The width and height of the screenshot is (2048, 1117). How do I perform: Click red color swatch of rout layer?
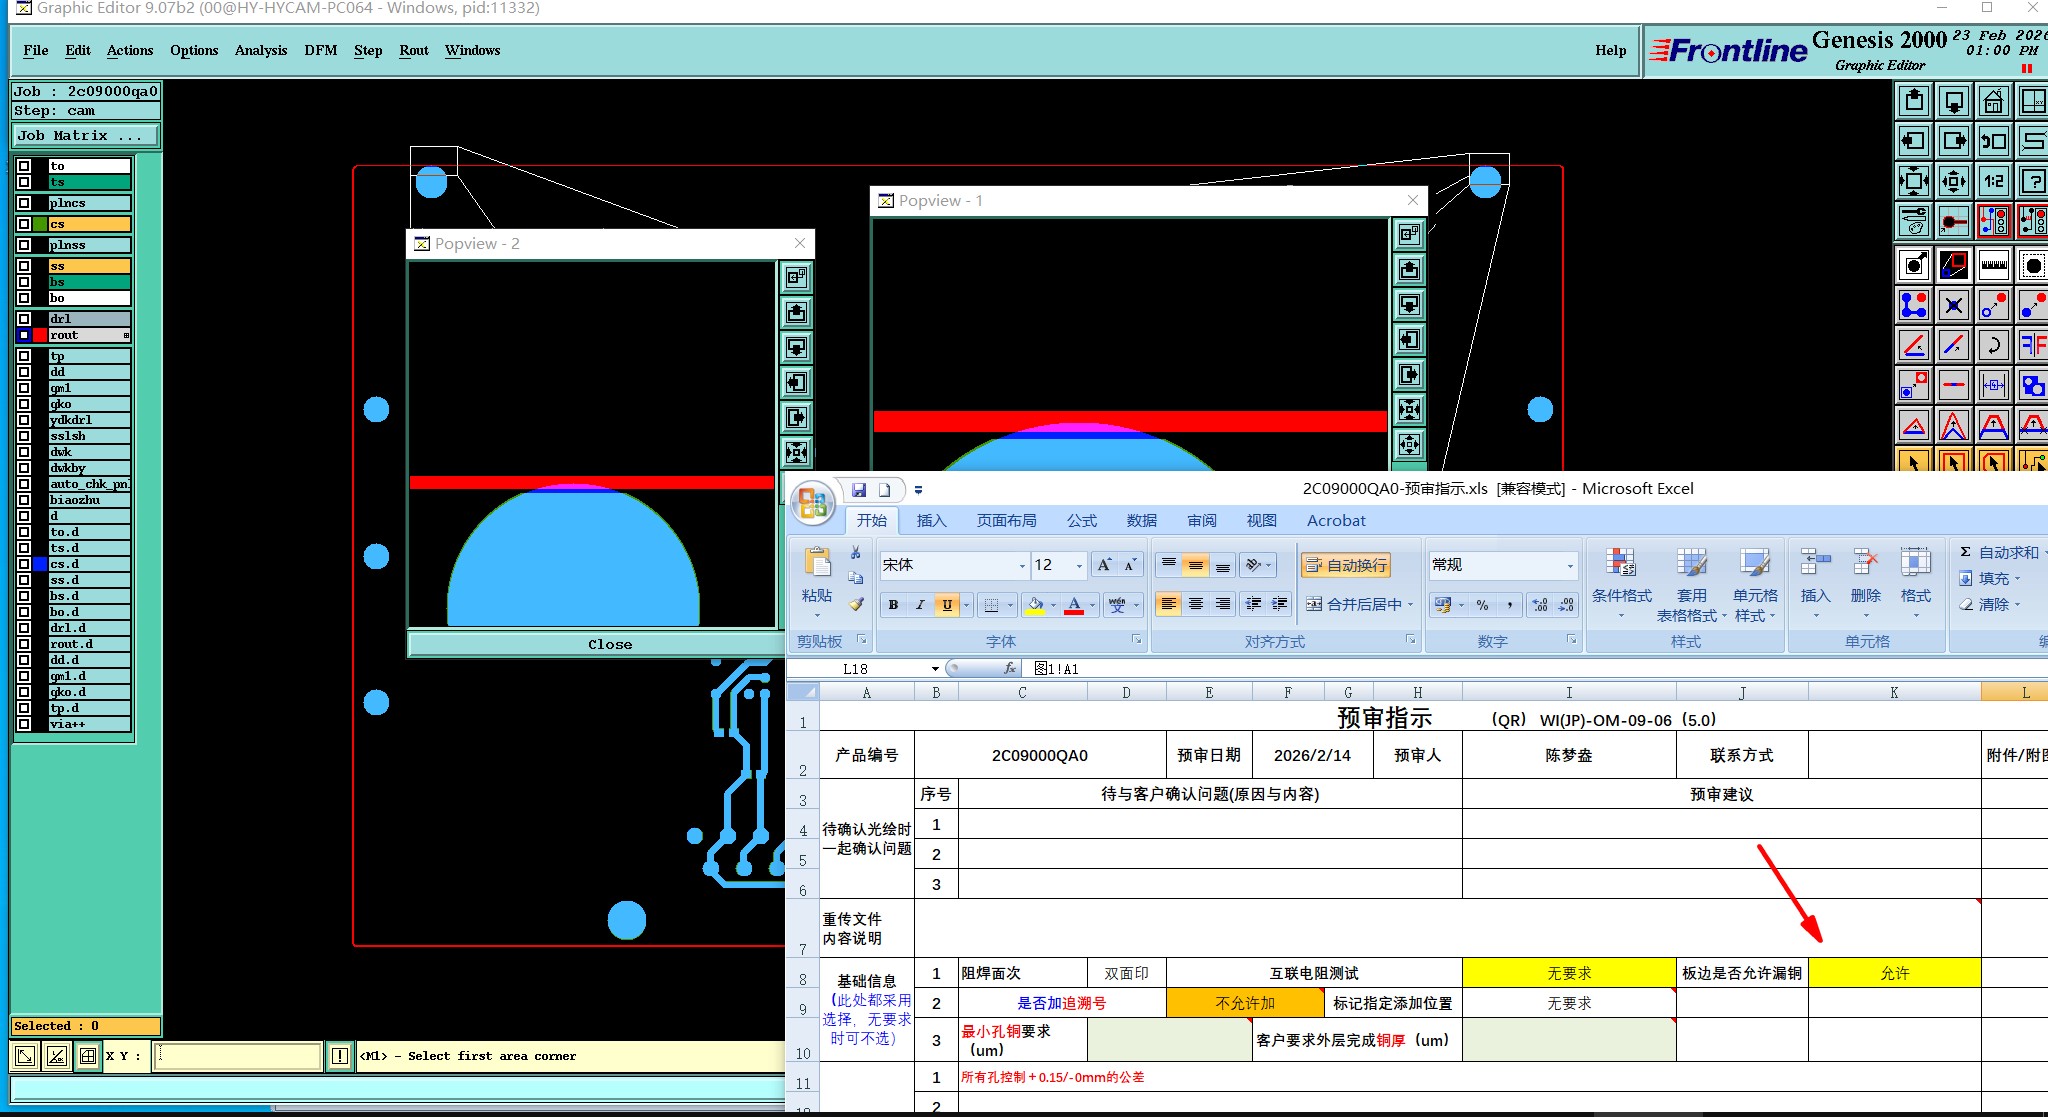[40, 335]
